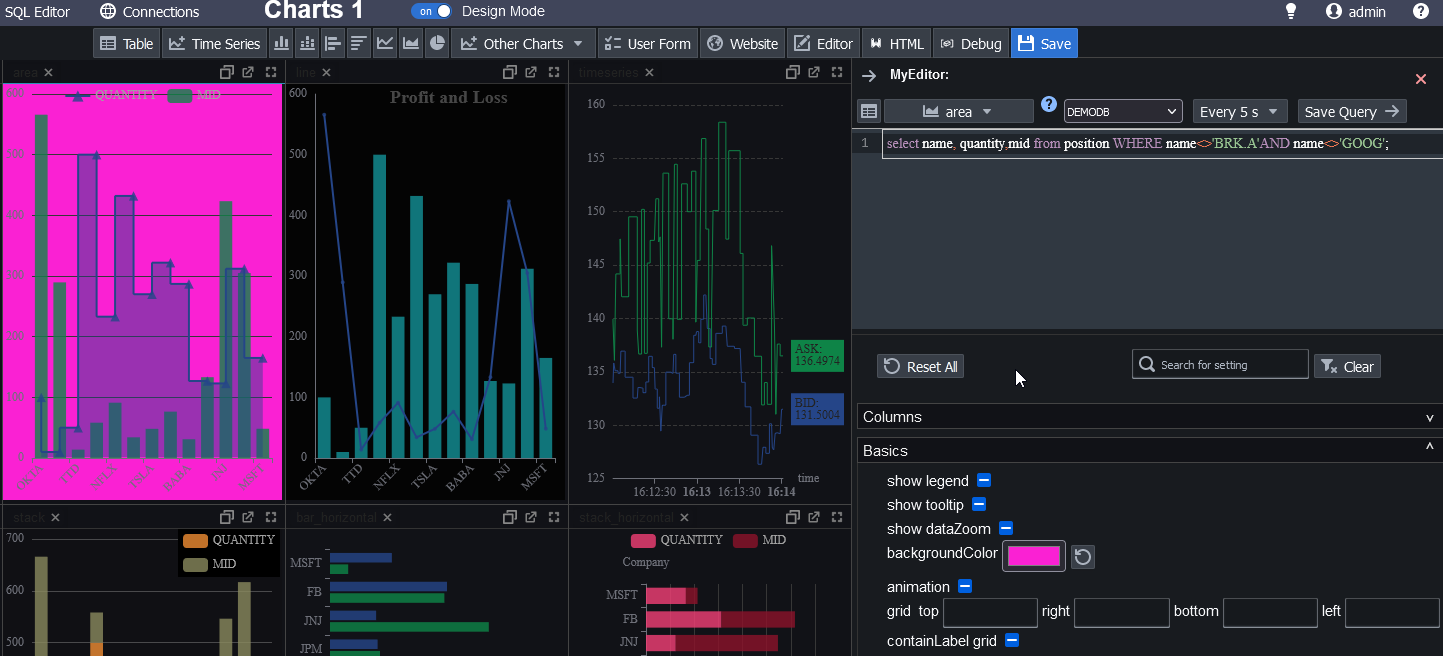This screenshot has width=1443, height=656.
Task: Pop out the stack chart panel
Action: pyautogui.click(x=248, y=517)
